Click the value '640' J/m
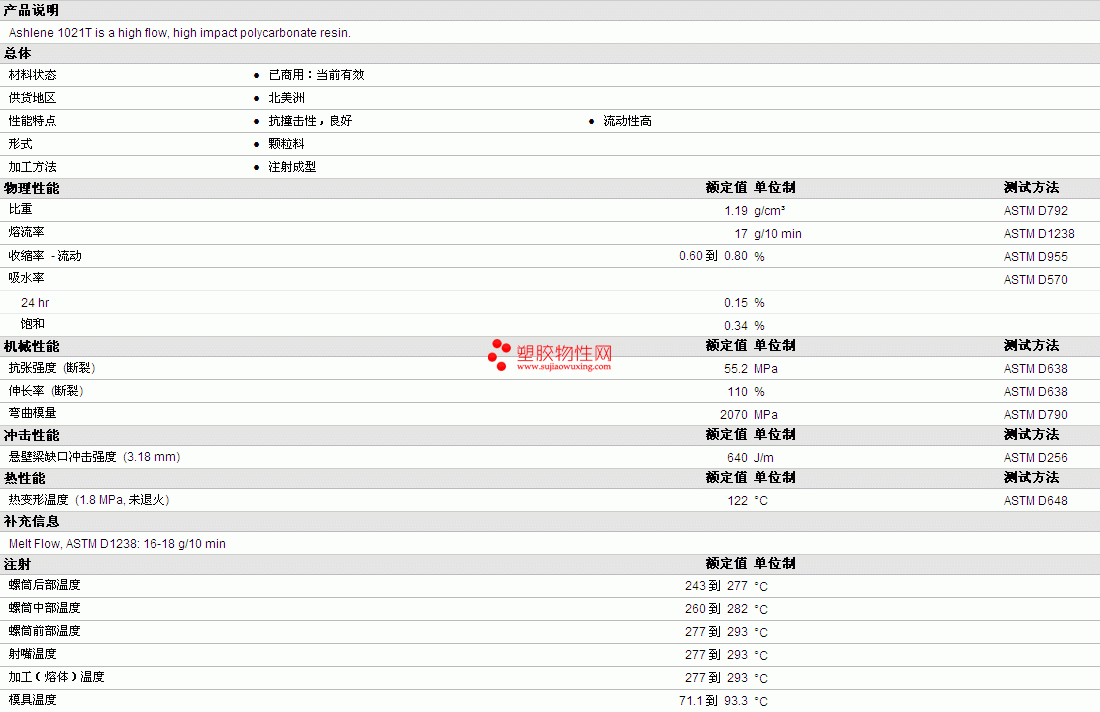The image size is (1100, 712). click(x=737, y=458)
